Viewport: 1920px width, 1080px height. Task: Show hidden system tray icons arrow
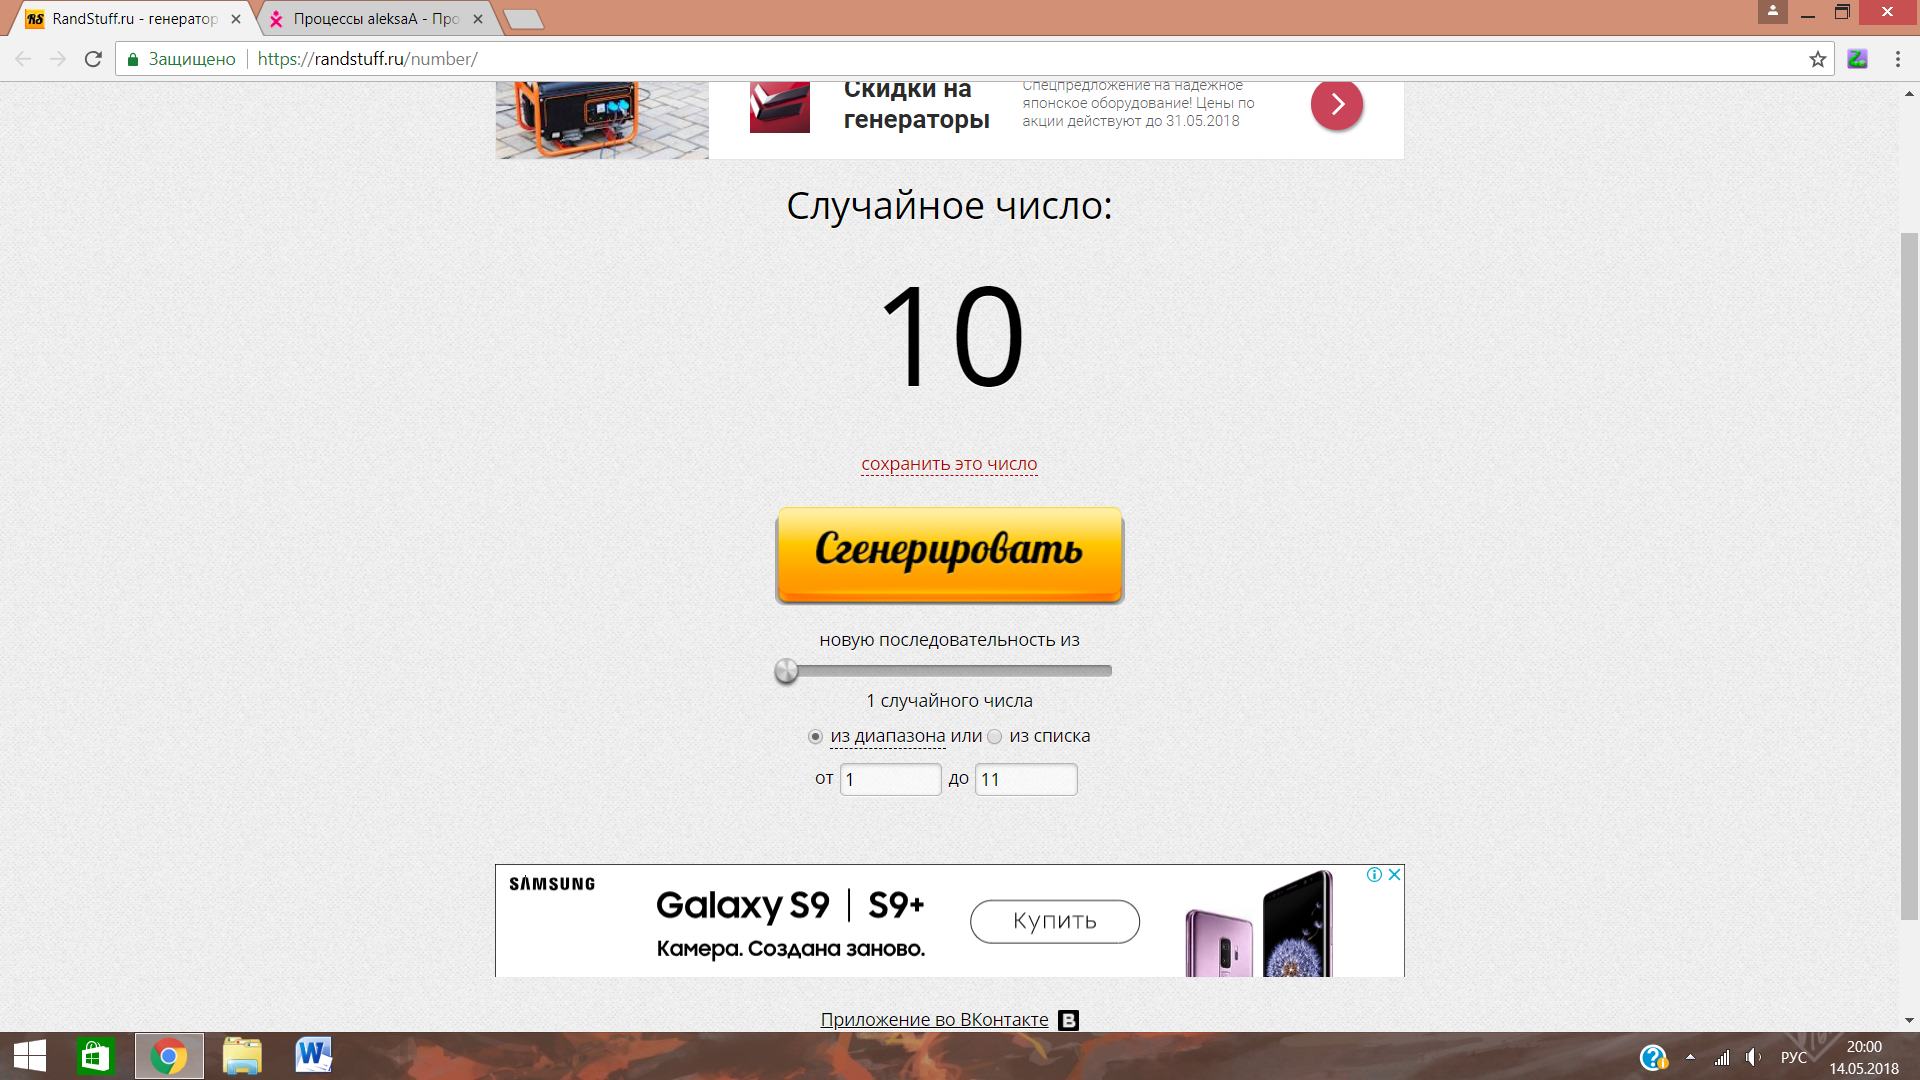coord(1690,1057)
